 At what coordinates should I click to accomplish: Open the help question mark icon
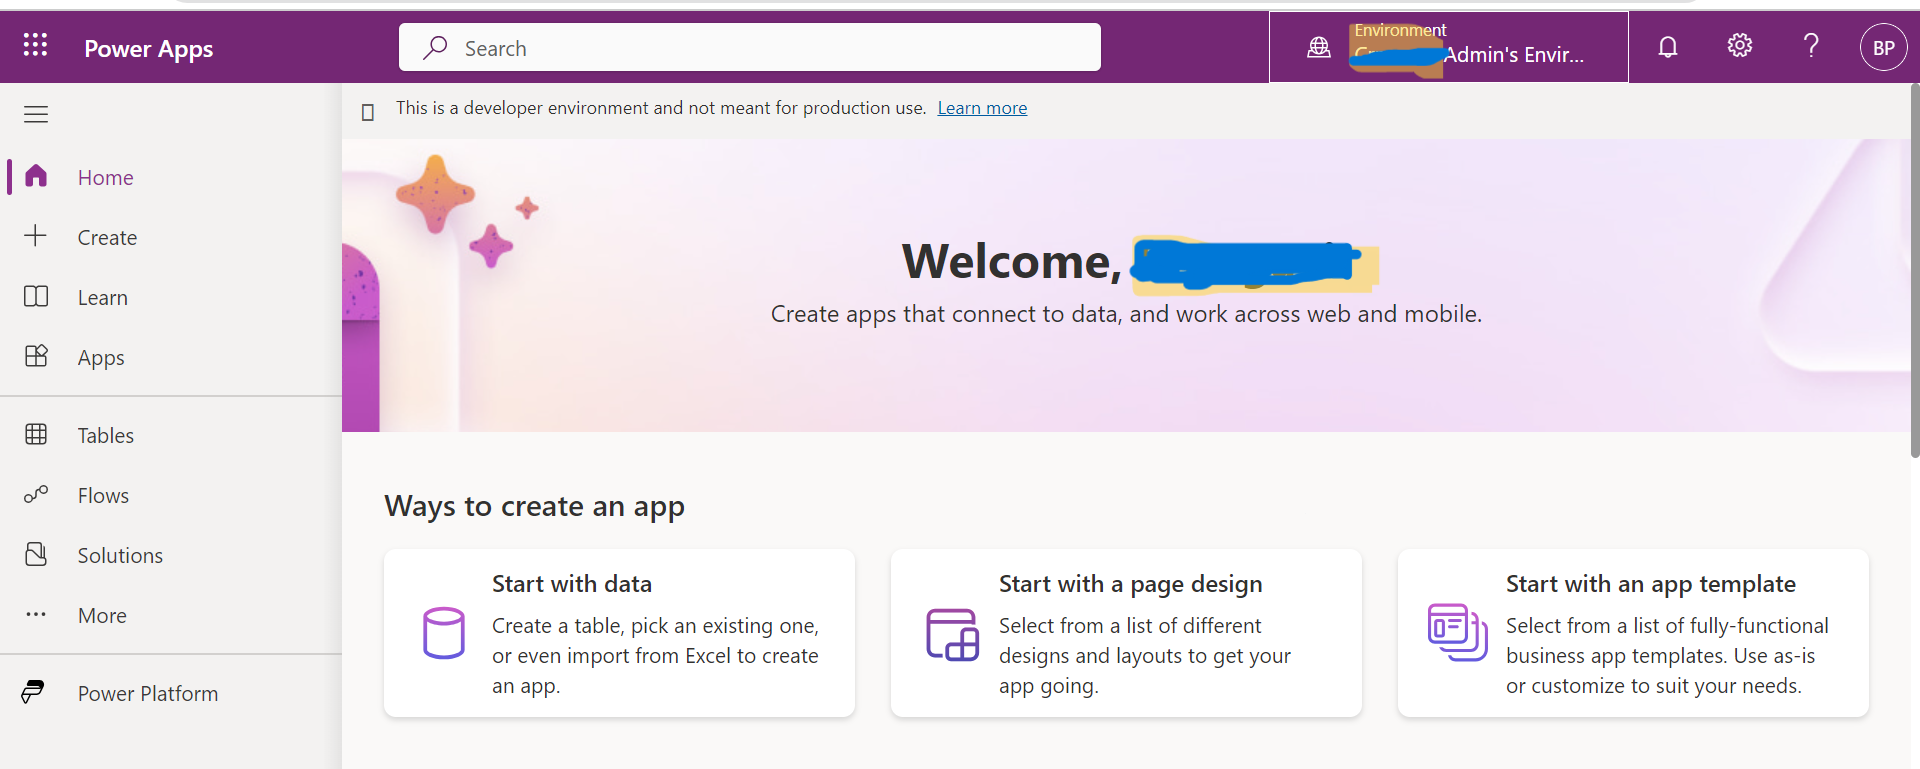[1811, 45]
